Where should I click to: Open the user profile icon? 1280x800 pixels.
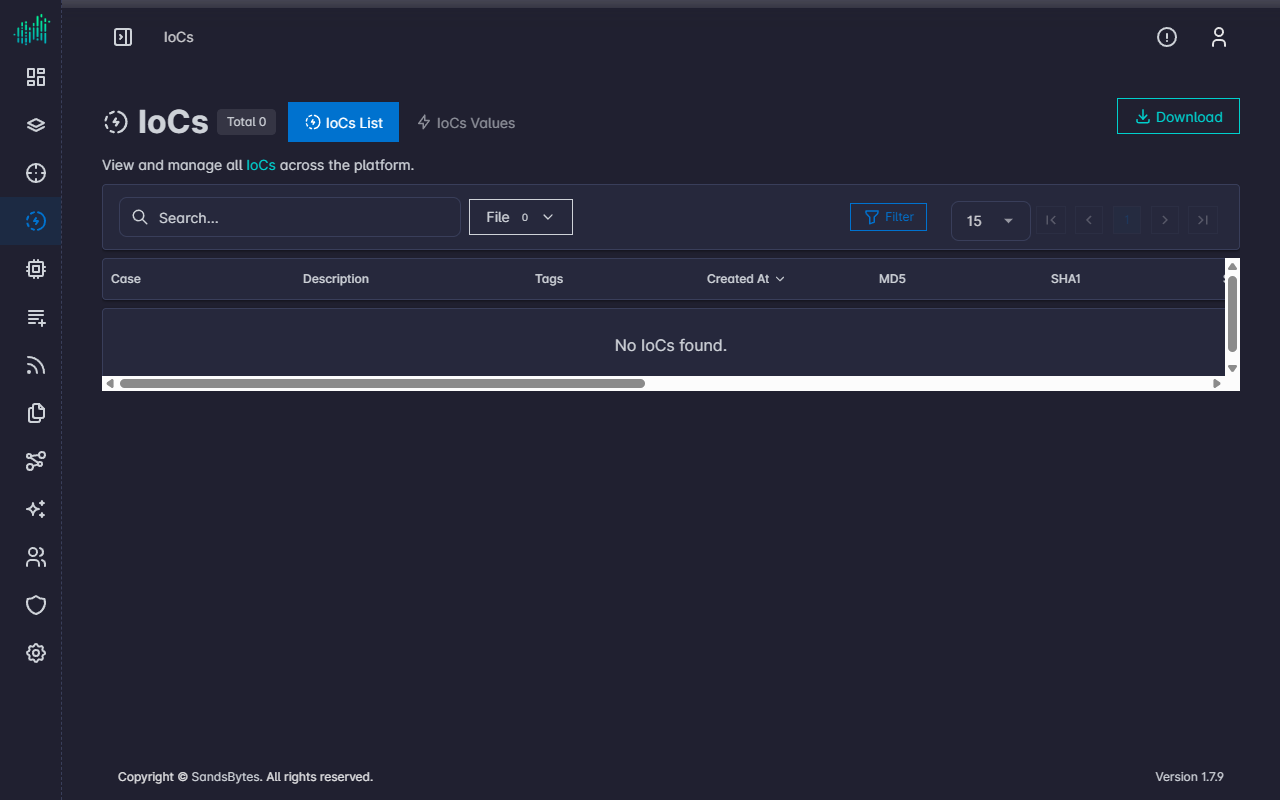(1218, 37)
